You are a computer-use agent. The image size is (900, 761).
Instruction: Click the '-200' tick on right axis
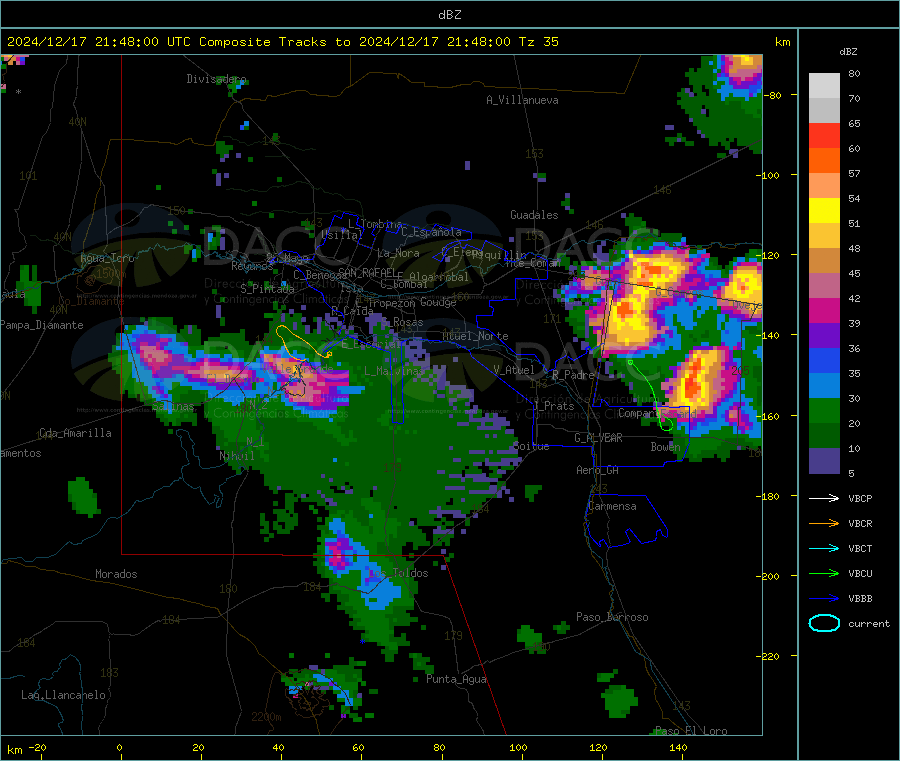[769, 576]
